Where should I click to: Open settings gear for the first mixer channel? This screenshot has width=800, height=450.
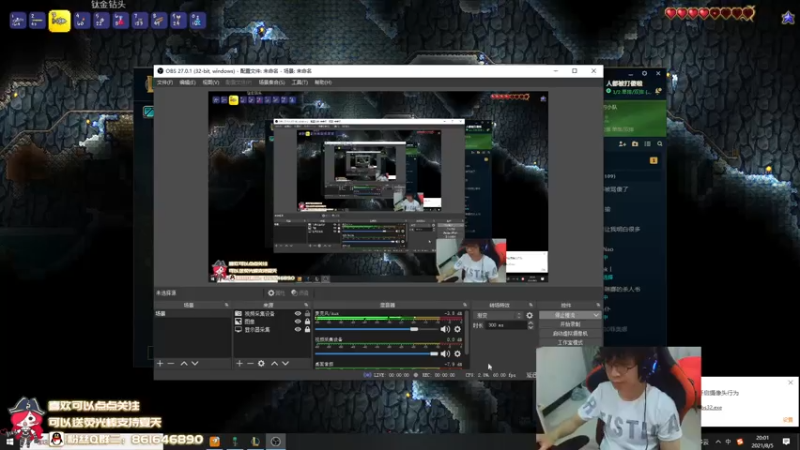[458, 330]
